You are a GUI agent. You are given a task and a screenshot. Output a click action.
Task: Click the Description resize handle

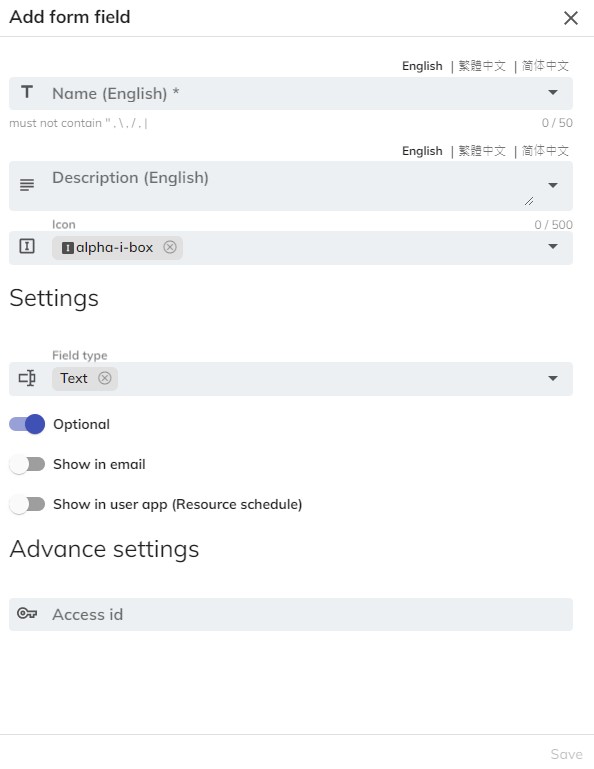(529, 201)
